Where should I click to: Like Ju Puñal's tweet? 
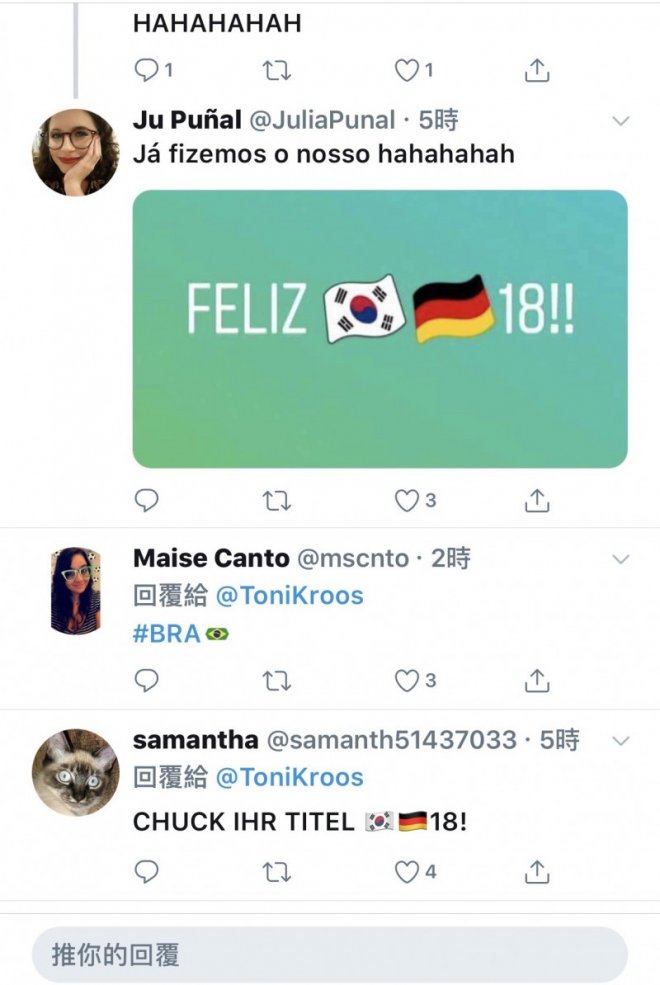tap(407, 501)
